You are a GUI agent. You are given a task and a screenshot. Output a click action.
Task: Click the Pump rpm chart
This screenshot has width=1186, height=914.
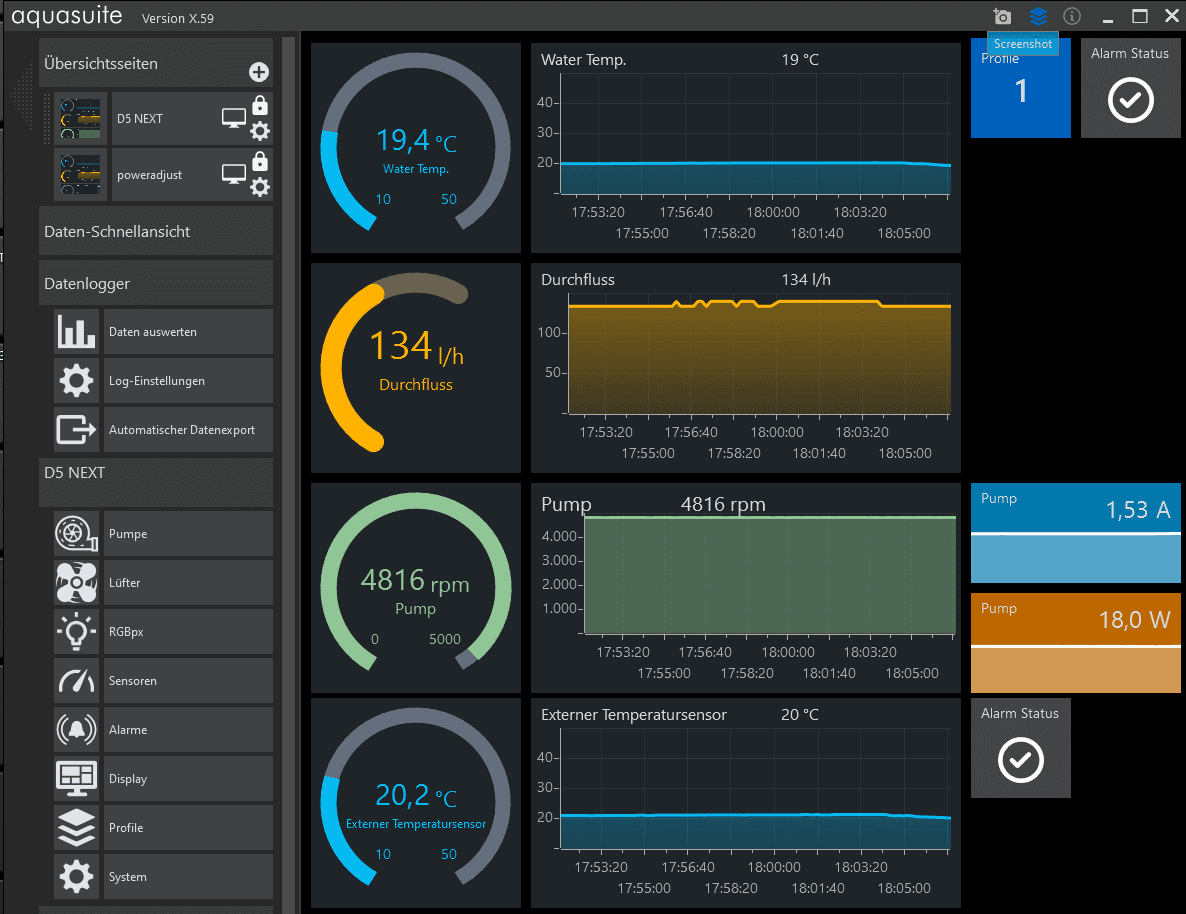(x=746, y=588)
